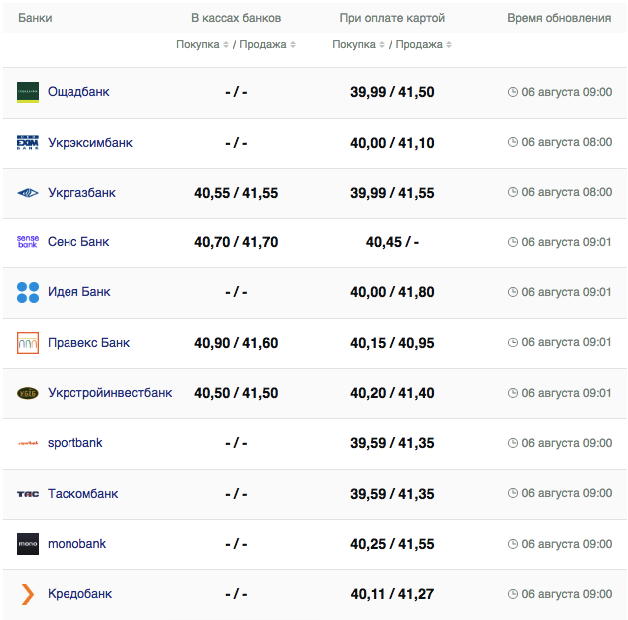The width and height of the screenshot is (628, 620).
Task: Click the Укрстройинвестбанк logo icon
Action: point(28,393)
